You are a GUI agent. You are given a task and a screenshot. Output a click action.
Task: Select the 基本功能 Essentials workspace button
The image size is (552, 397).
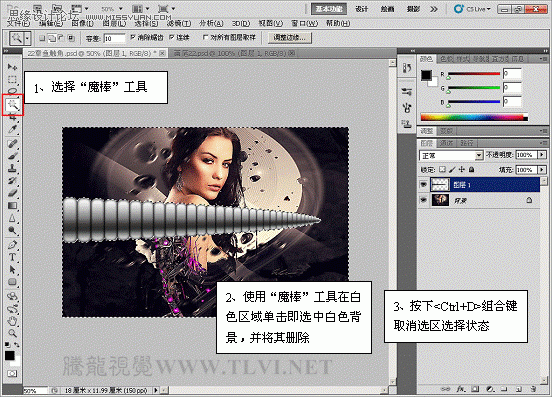coord(329,9)
